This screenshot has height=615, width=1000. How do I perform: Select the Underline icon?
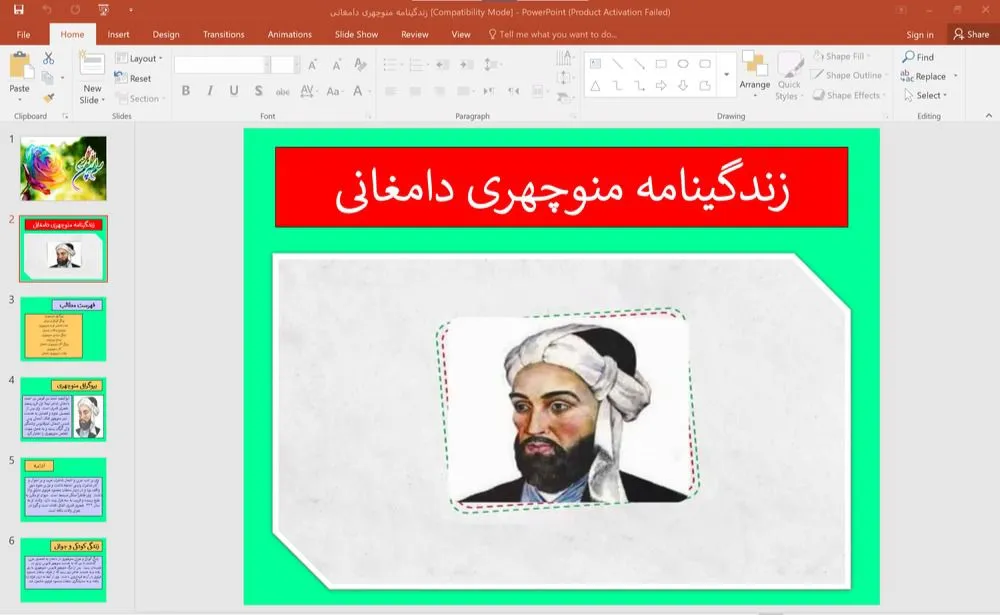[231, 90]
